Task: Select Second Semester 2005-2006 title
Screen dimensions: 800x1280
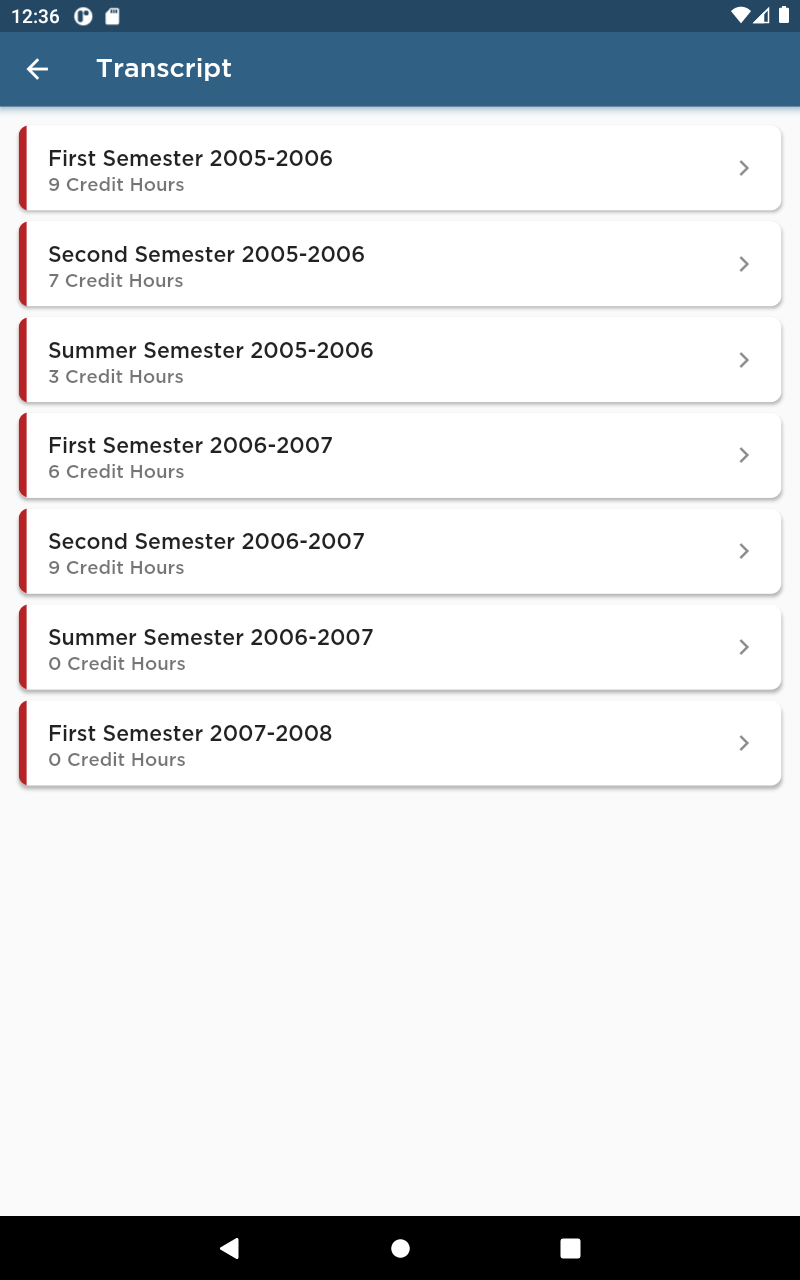Action: (206, 254)
